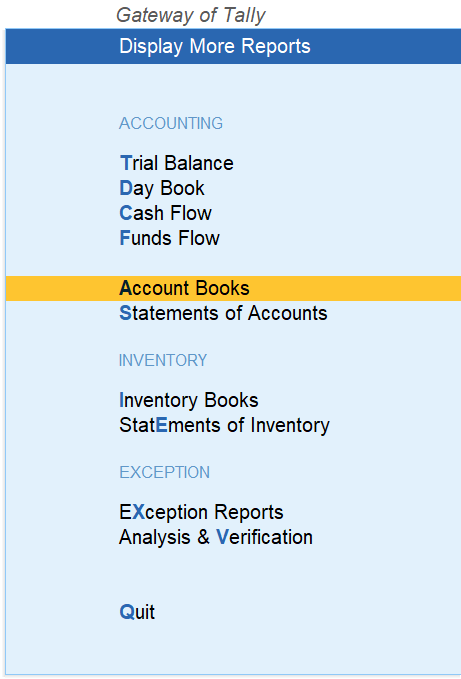
Task: Click the blue S hotkey letter of Statements of Accounts
Action: [125, 313]
